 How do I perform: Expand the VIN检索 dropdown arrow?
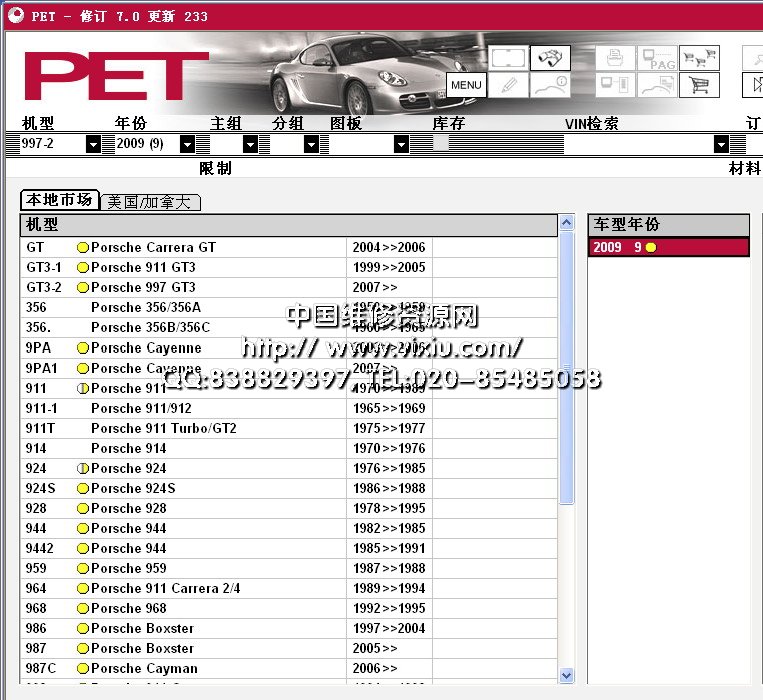pos(721,144)
